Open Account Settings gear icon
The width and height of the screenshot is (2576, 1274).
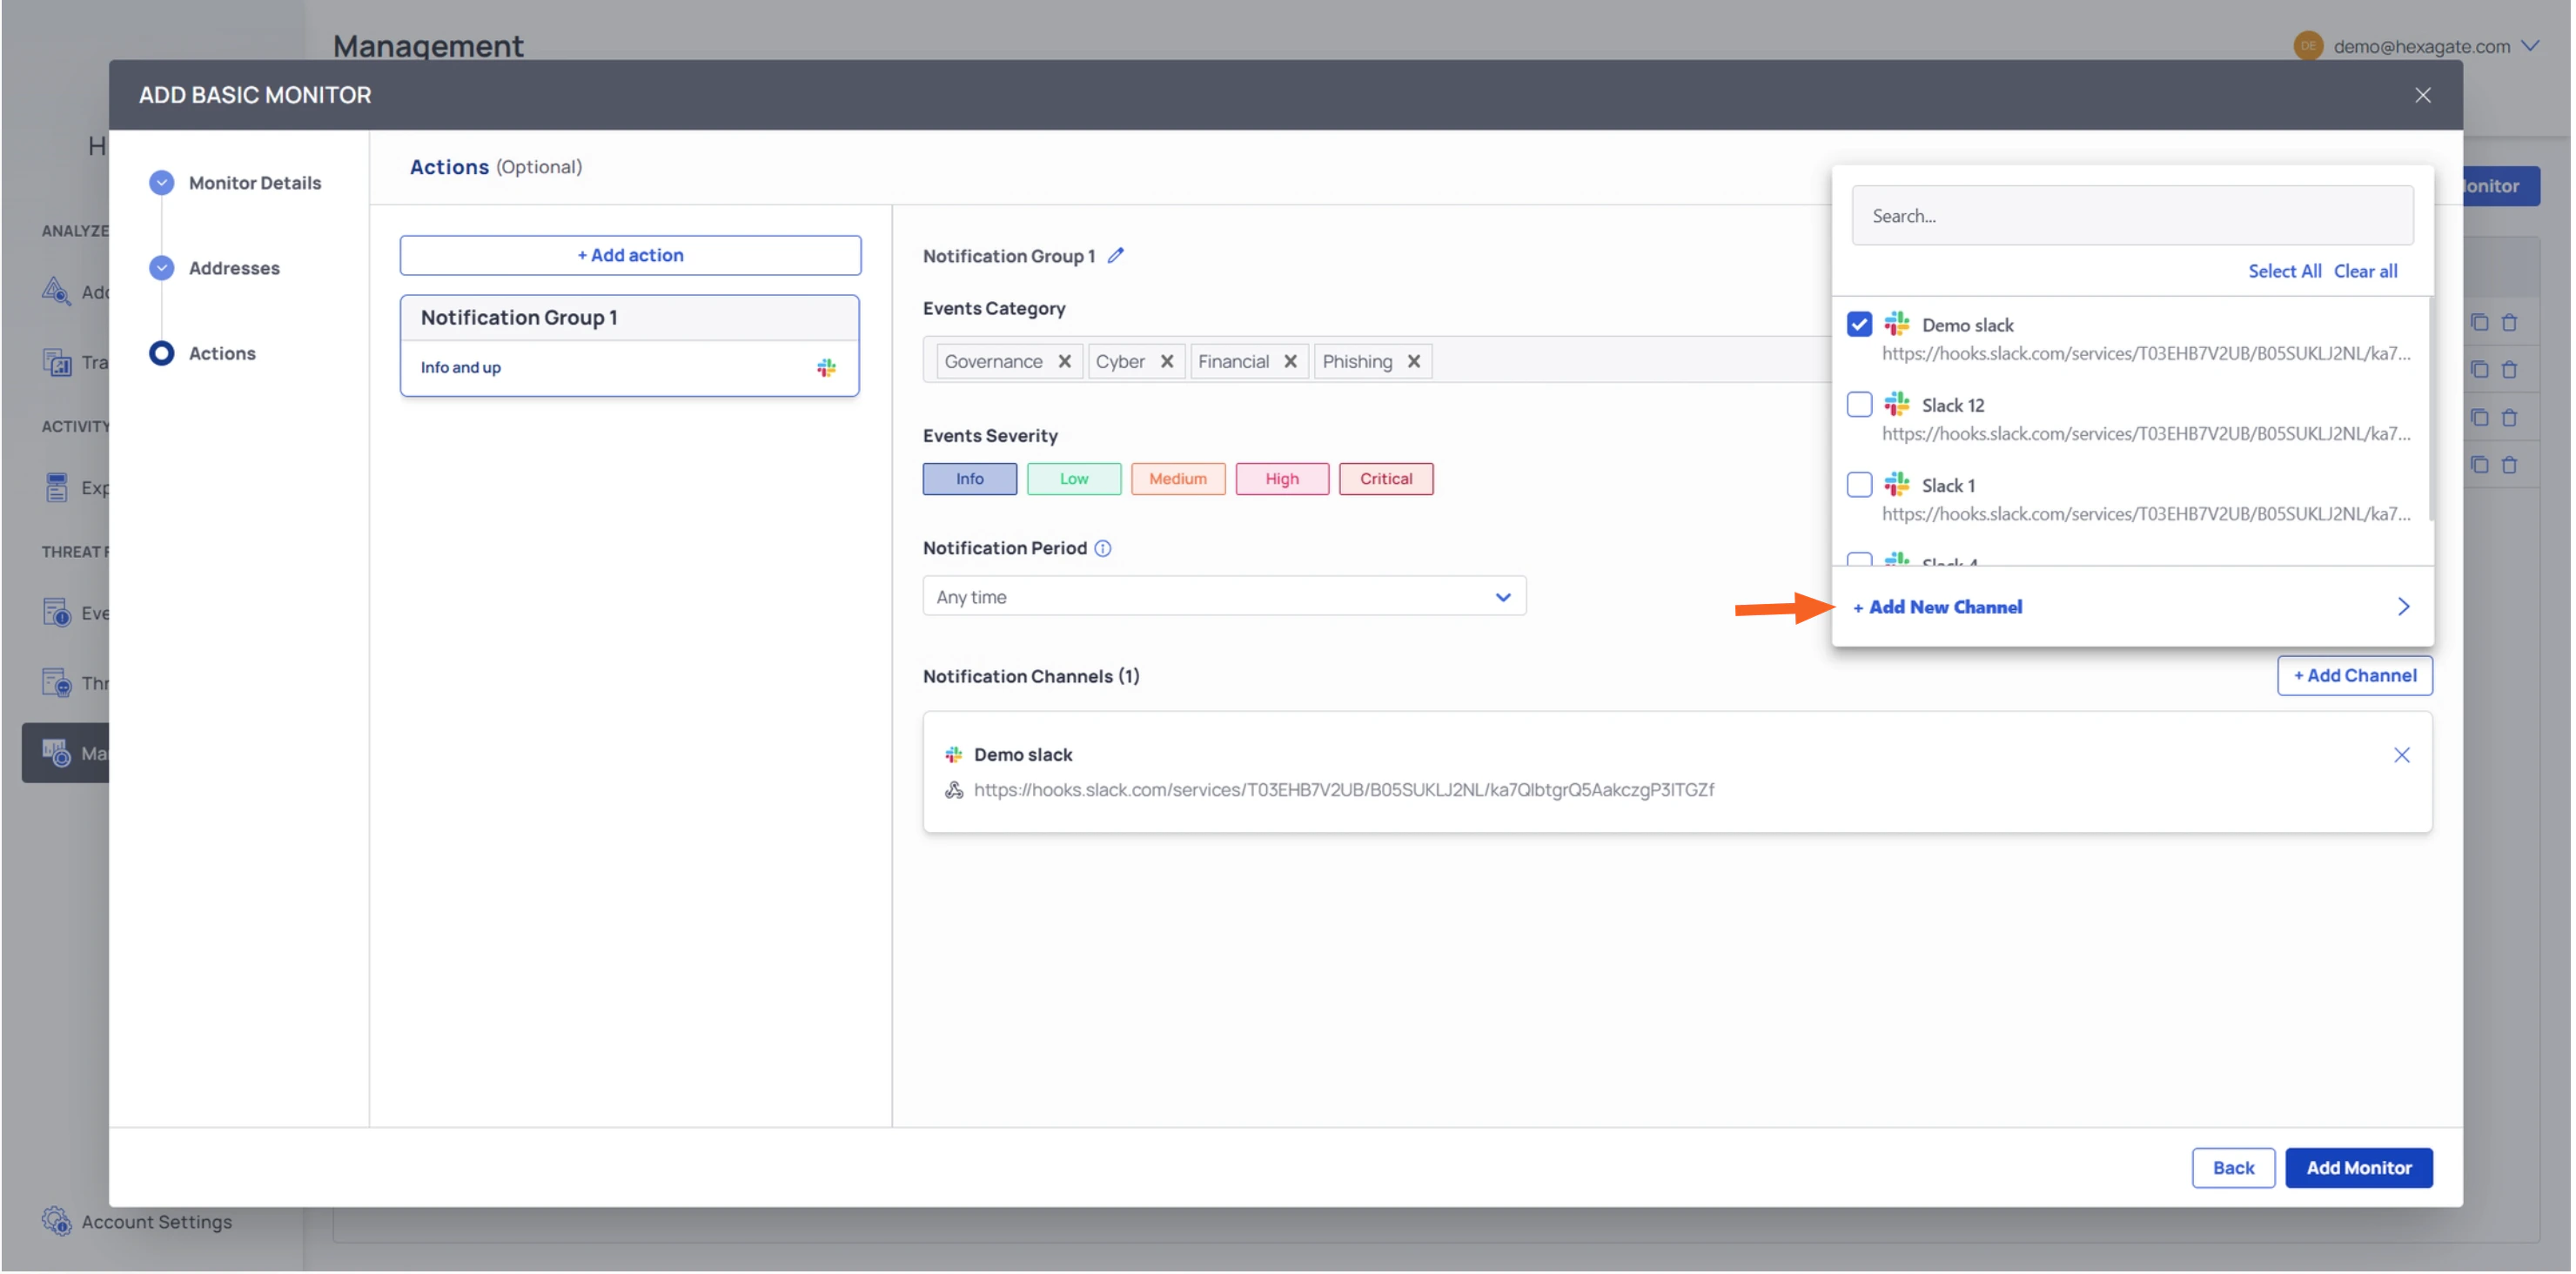pos(56,1221)
